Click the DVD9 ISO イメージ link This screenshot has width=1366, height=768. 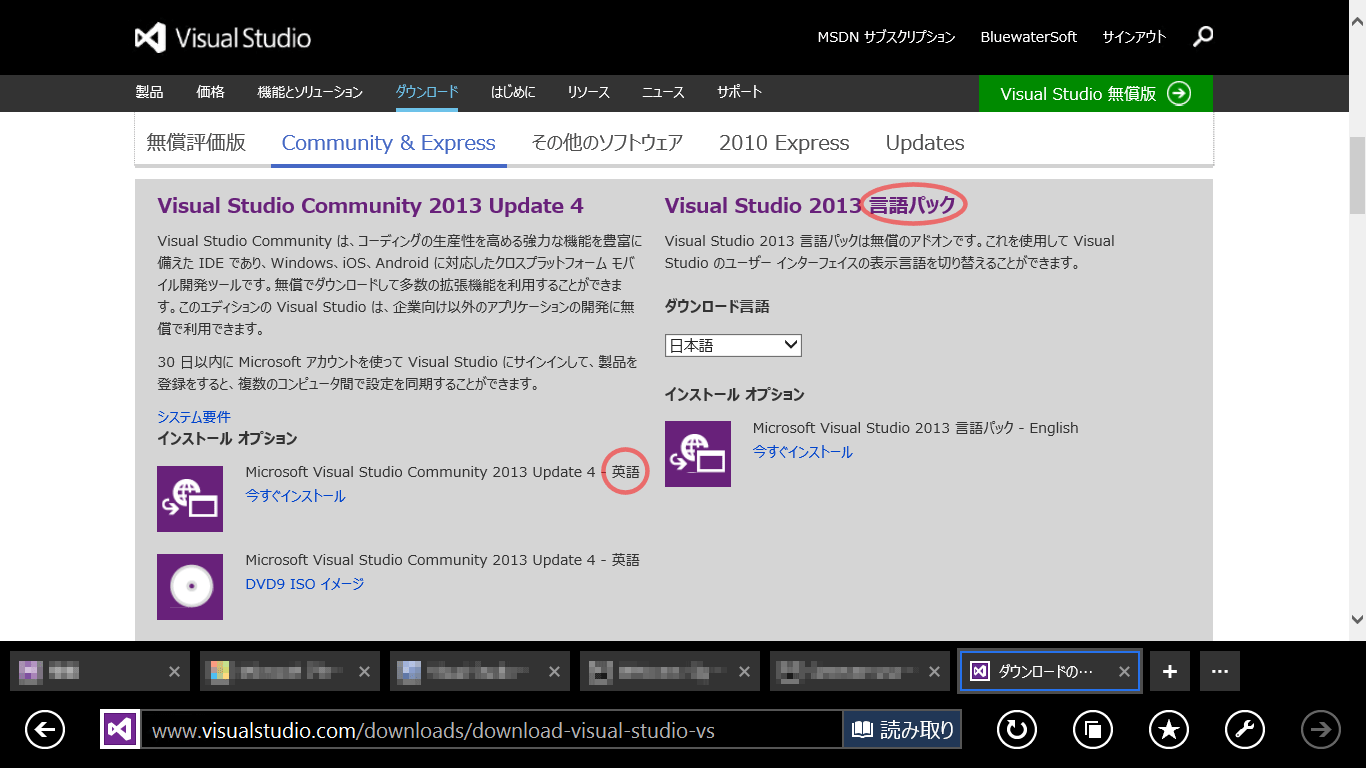(305, 584)
